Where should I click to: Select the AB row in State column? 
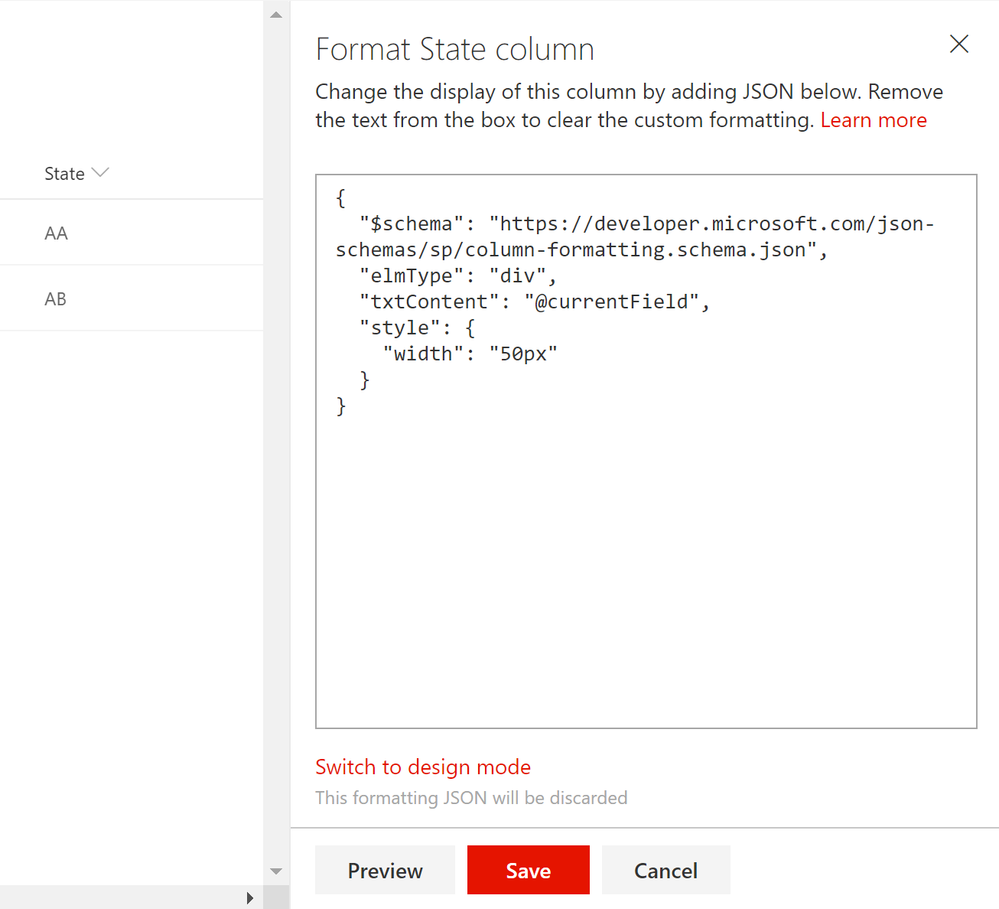point(56,299)
